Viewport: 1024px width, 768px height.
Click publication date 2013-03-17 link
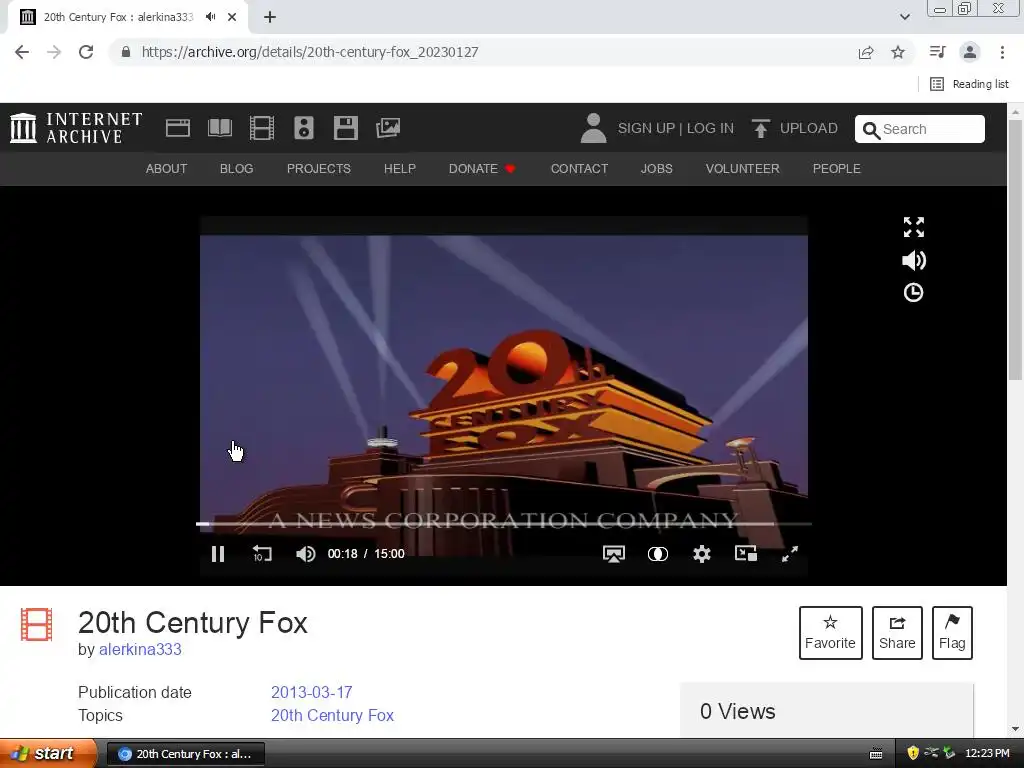(312, 692)
